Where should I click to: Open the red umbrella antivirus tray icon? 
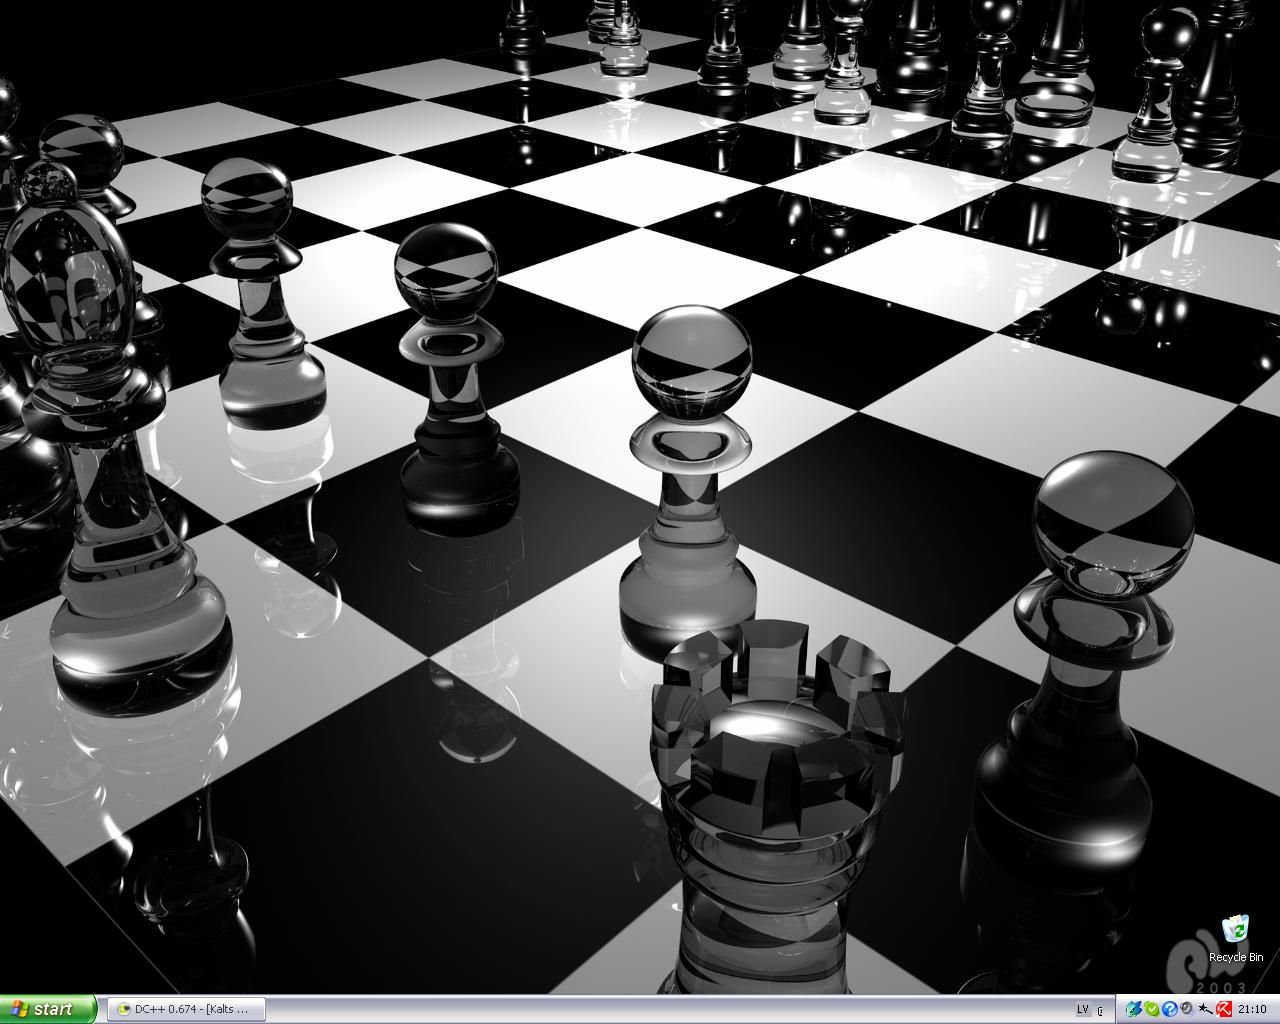click(1223, 1009)
